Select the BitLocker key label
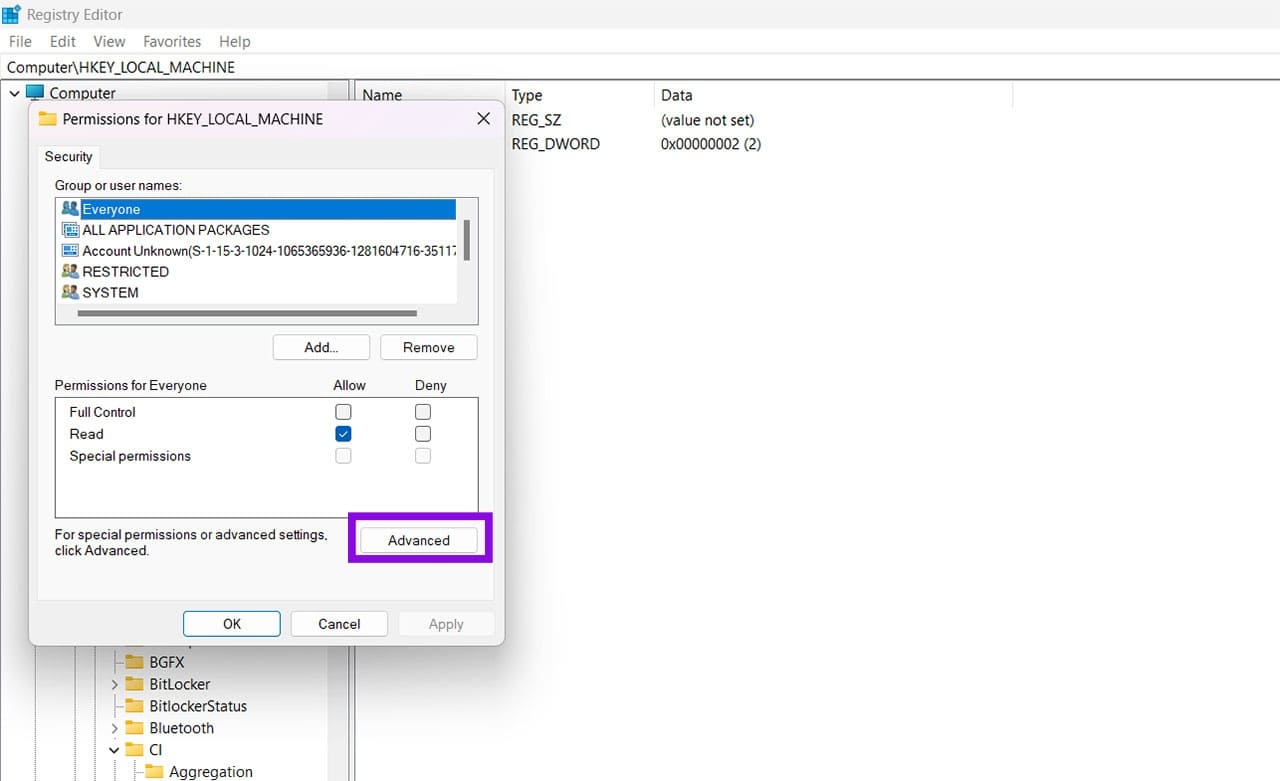 point(180,684)
